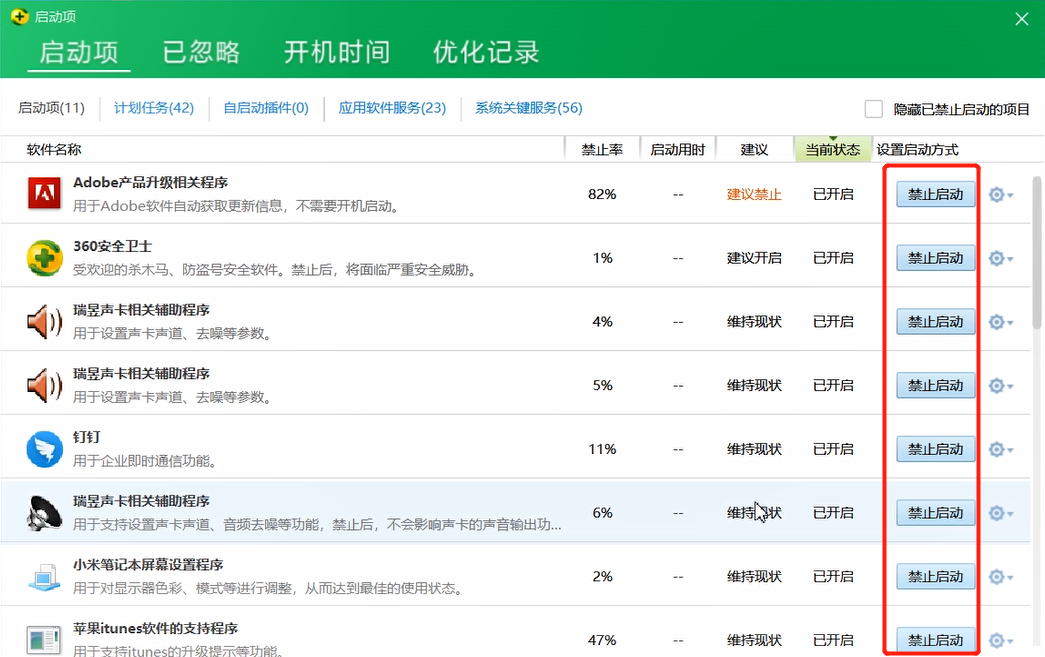This screenshot has height=657, width=1045.
Task: Disable startup for Adobe产品升级相关程序
Action: 935,194
